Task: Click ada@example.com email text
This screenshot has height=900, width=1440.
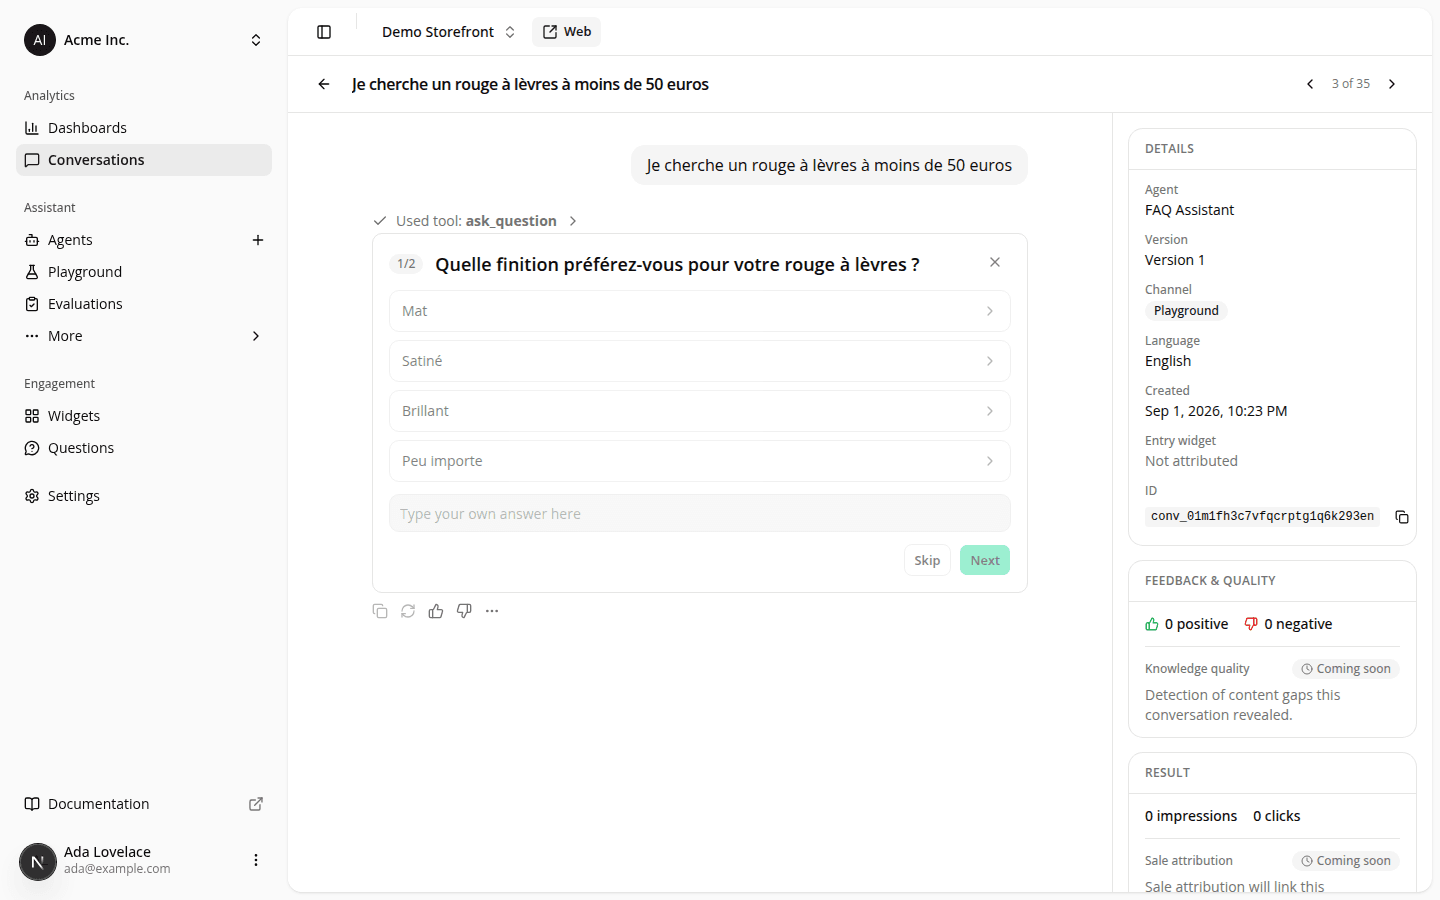Action: pos(117,869)
